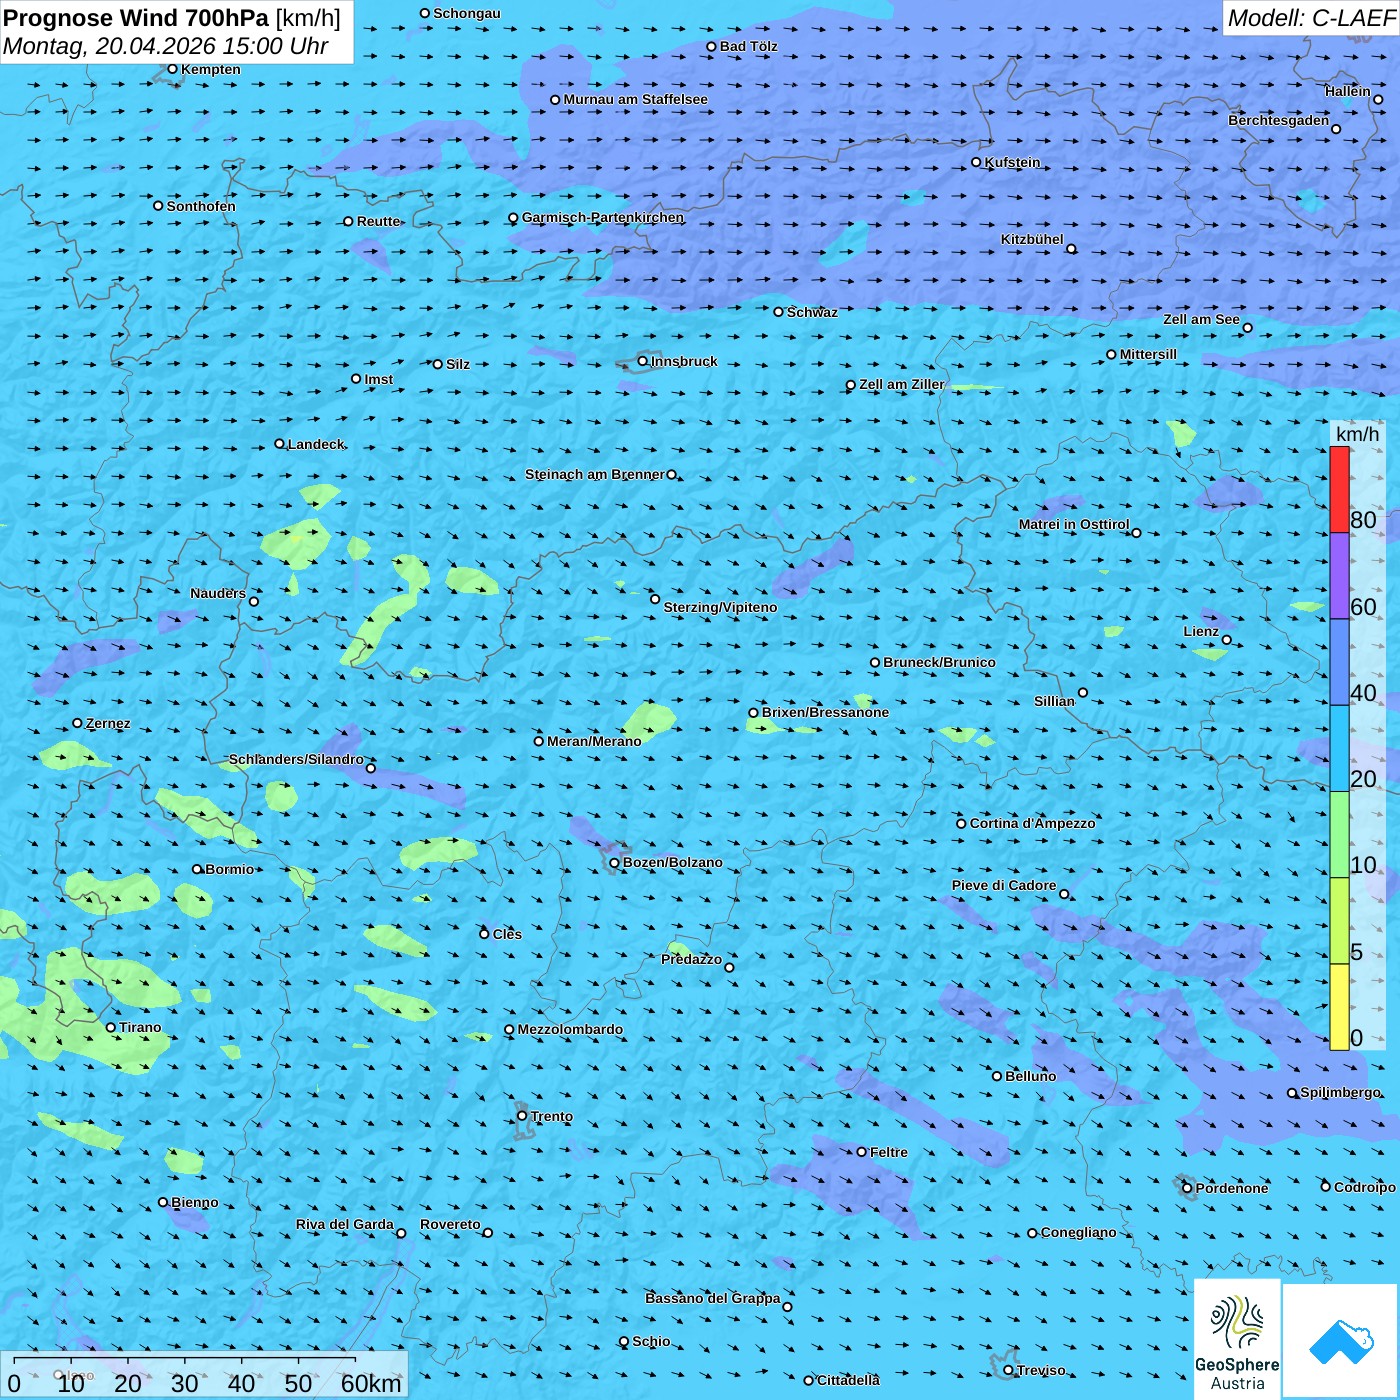Viewport: 1400px width, 1400px height.
Task: Click the Cles city label
Action: pos(507,934)
